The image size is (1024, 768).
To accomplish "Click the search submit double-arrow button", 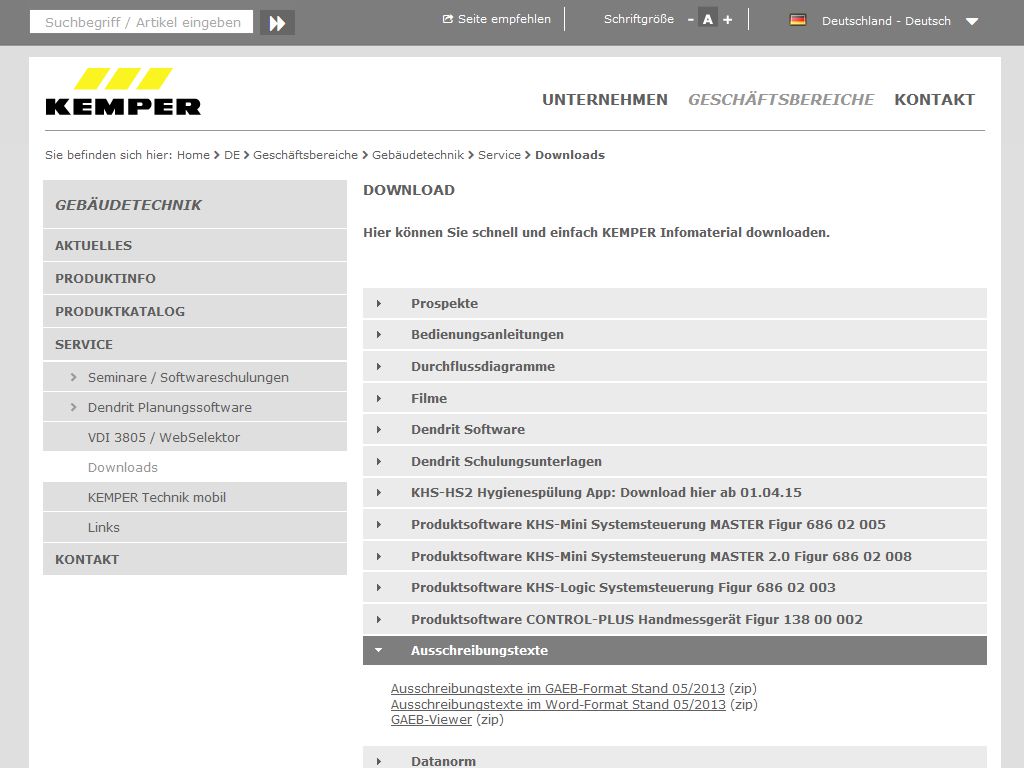I will [278, 23].
